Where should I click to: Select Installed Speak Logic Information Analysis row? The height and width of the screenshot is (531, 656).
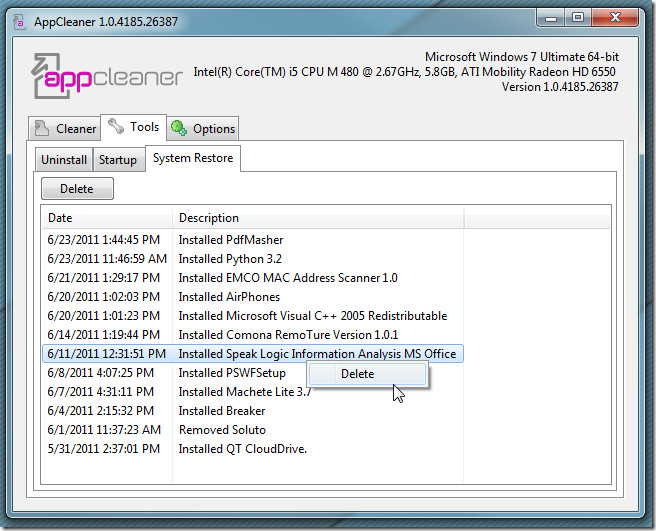point(253,354)
